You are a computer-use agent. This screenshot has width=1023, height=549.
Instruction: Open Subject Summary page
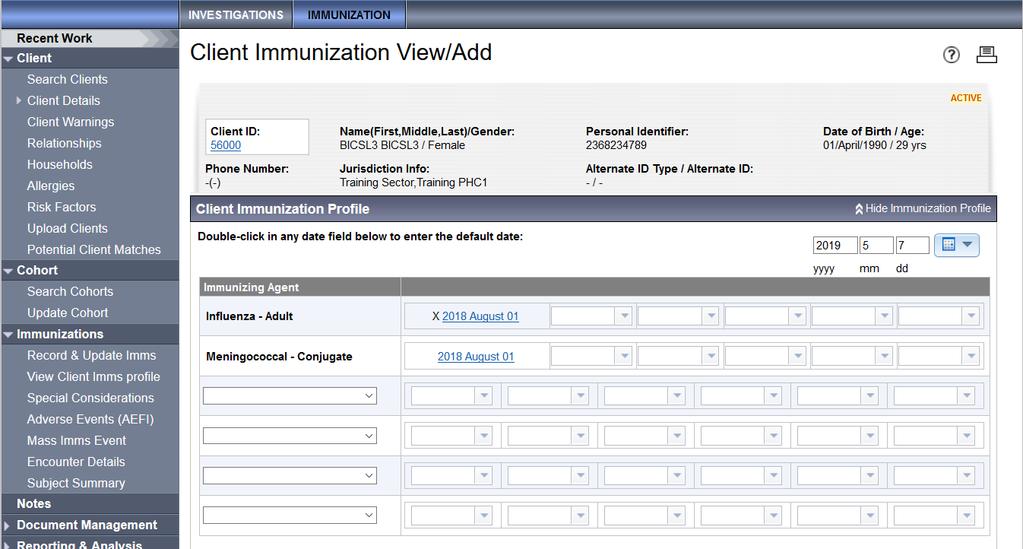pyautogui.click(x=76, y=483)
